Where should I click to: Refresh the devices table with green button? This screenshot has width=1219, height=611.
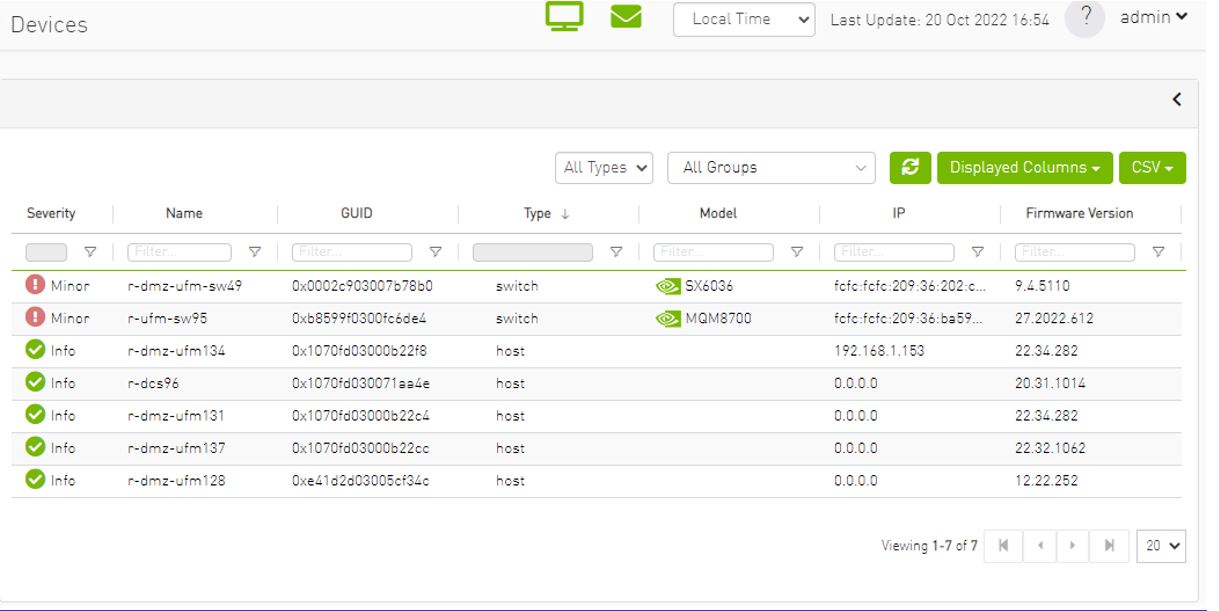(910, 167)
